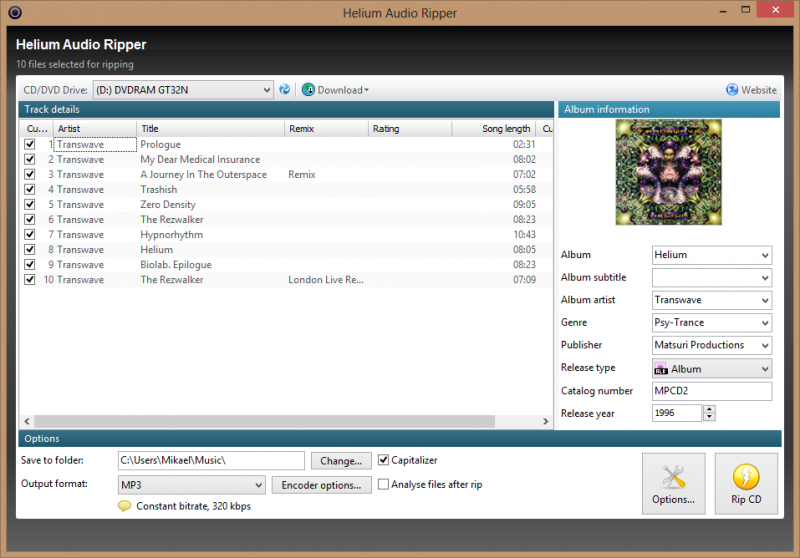Uncheck track 6 The Rezwalker checkbox
Viewport: 800px width, 558px height.
[30, 219]
